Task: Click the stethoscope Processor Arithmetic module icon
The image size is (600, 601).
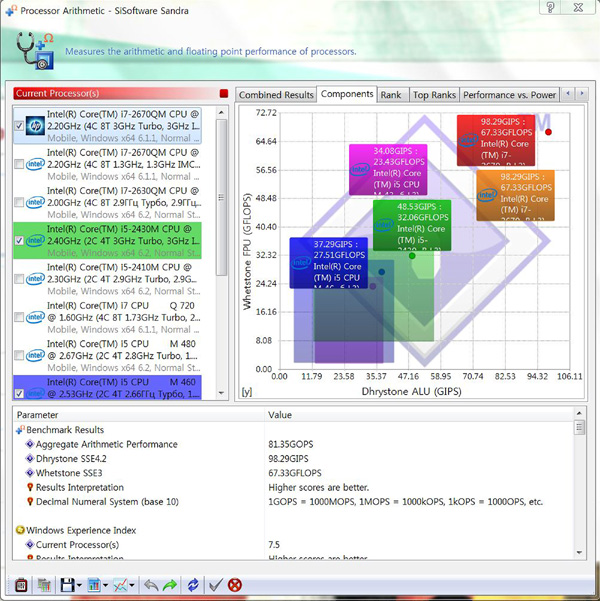Action: coord(35,51)
